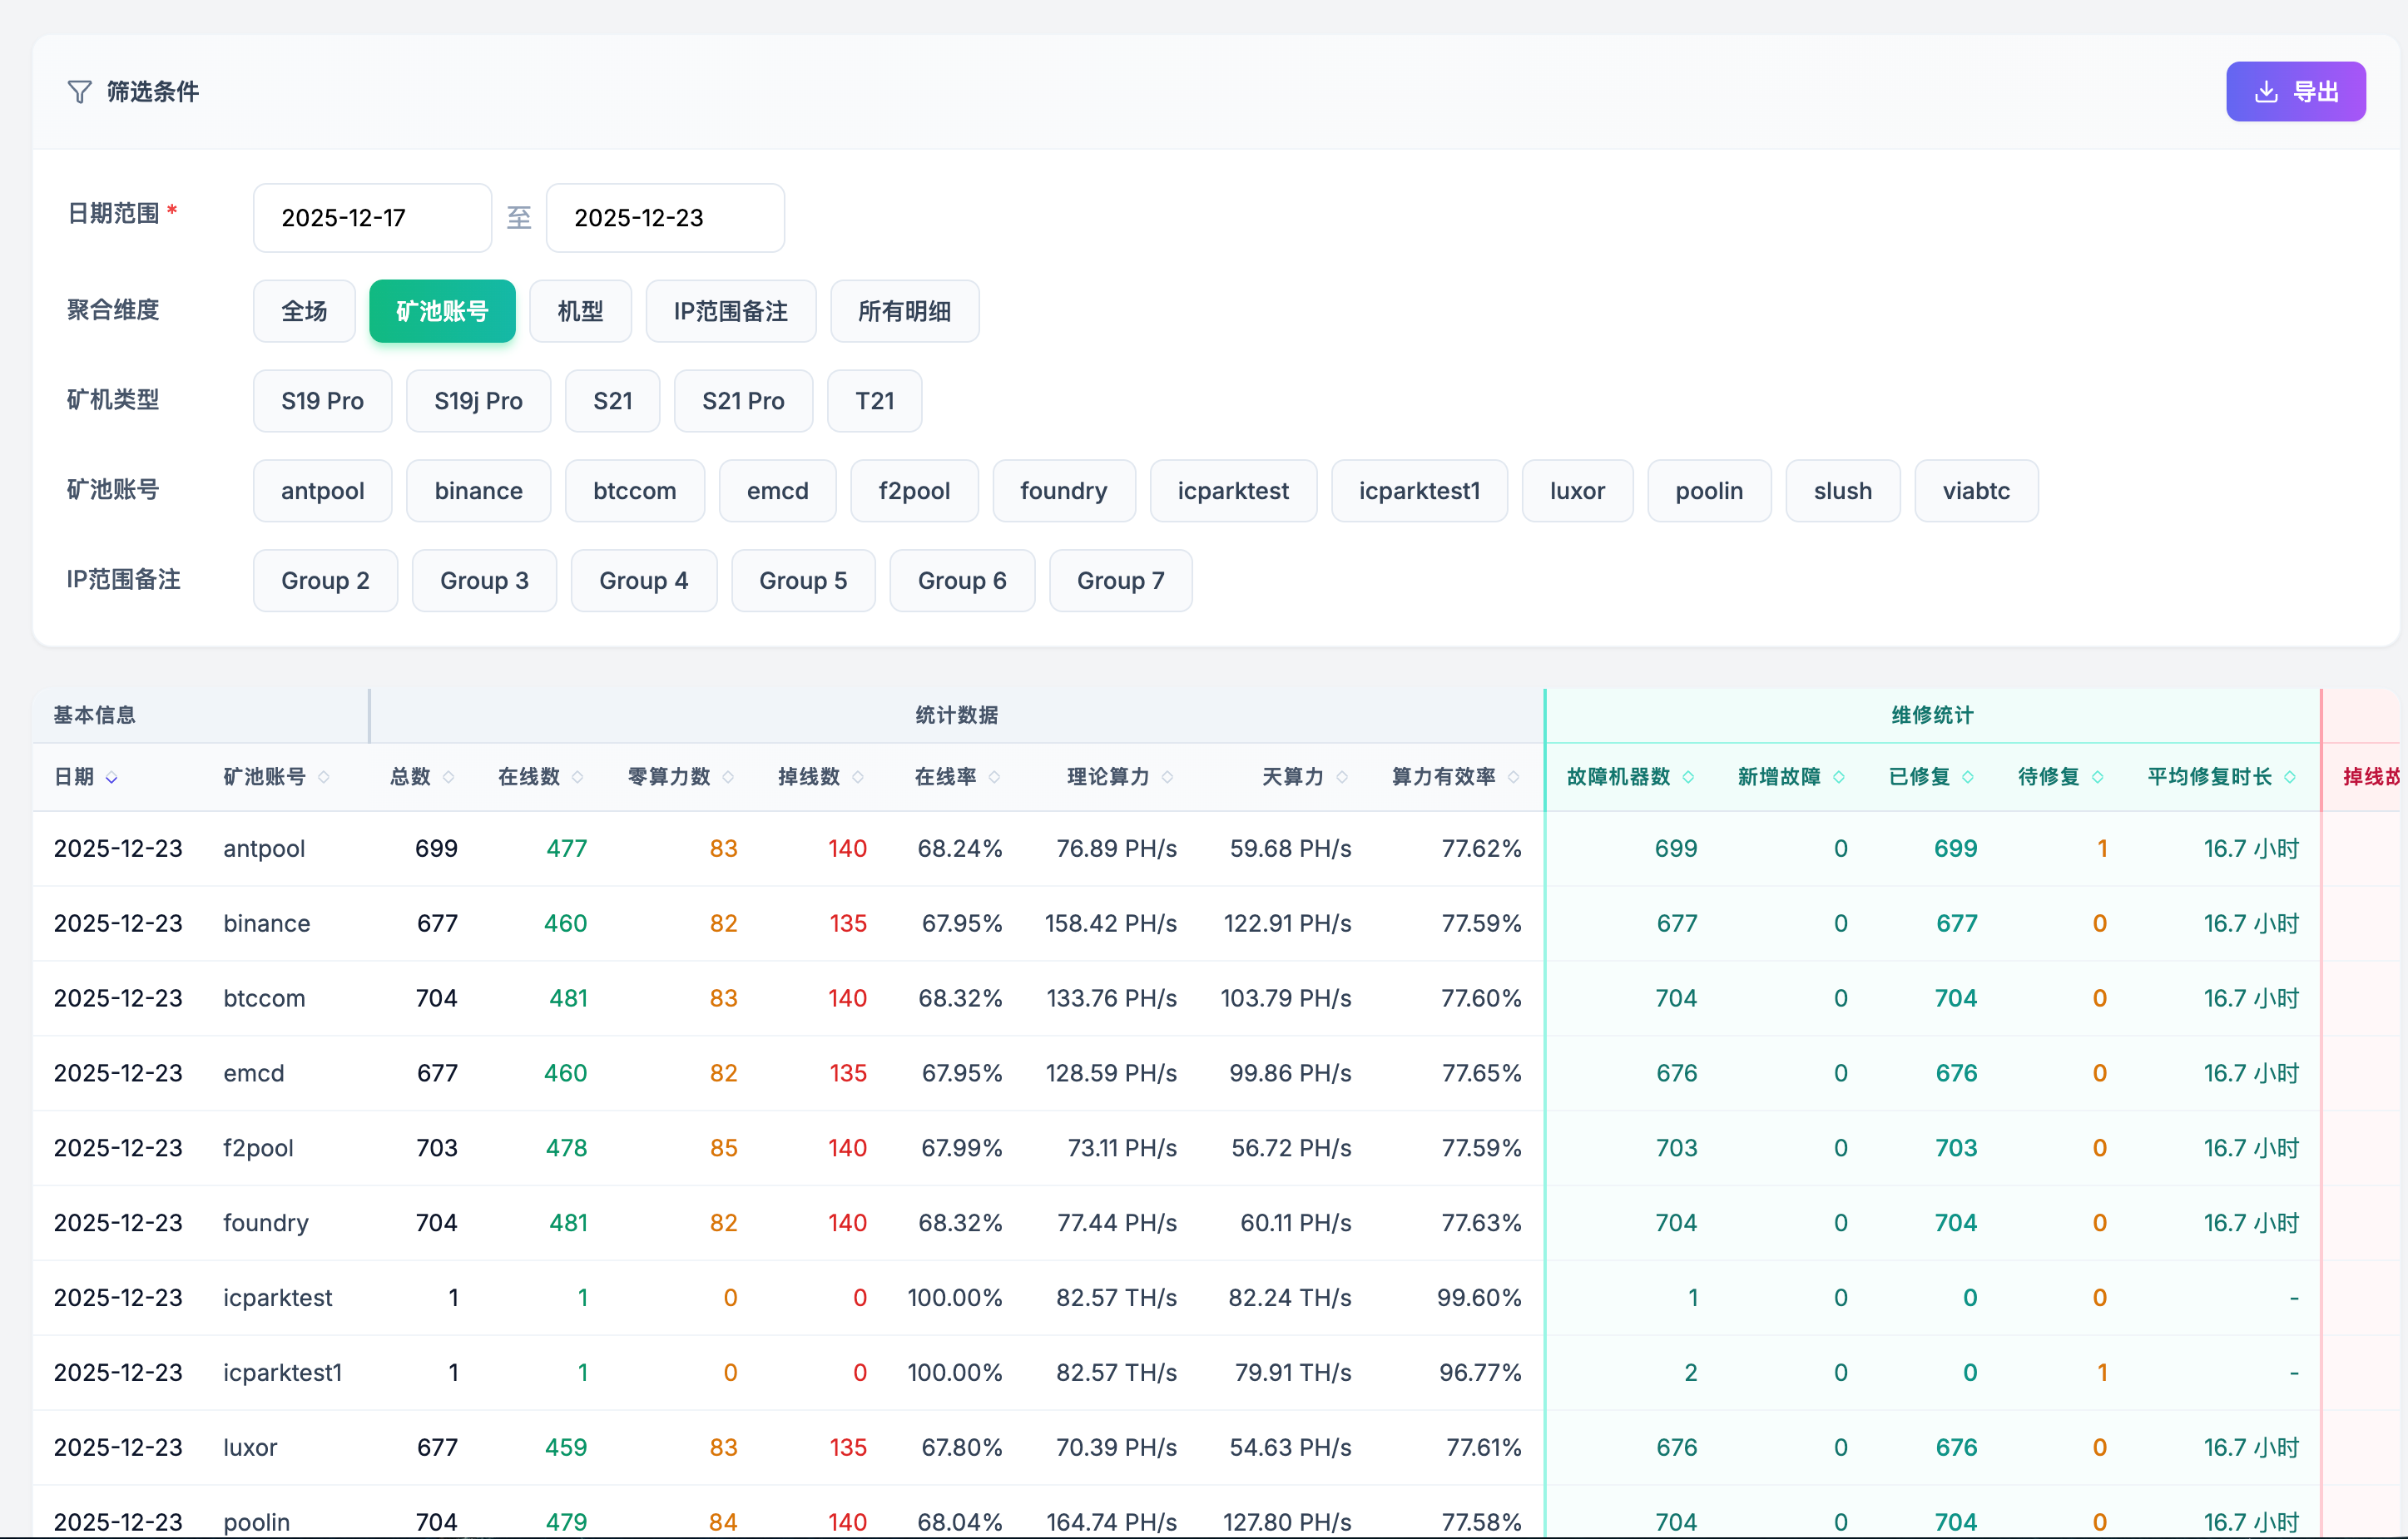2408x1539 pixels.
Task: Open the start date 2025-12-17 picker
Action: click(x=371, y=218)
